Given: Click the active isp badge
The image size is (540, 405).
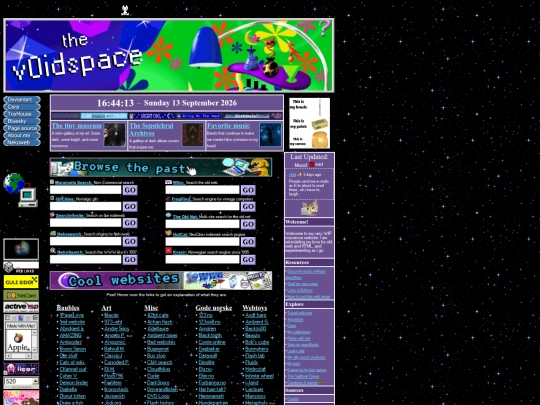Looking at the screenshot, I should 21,307.
